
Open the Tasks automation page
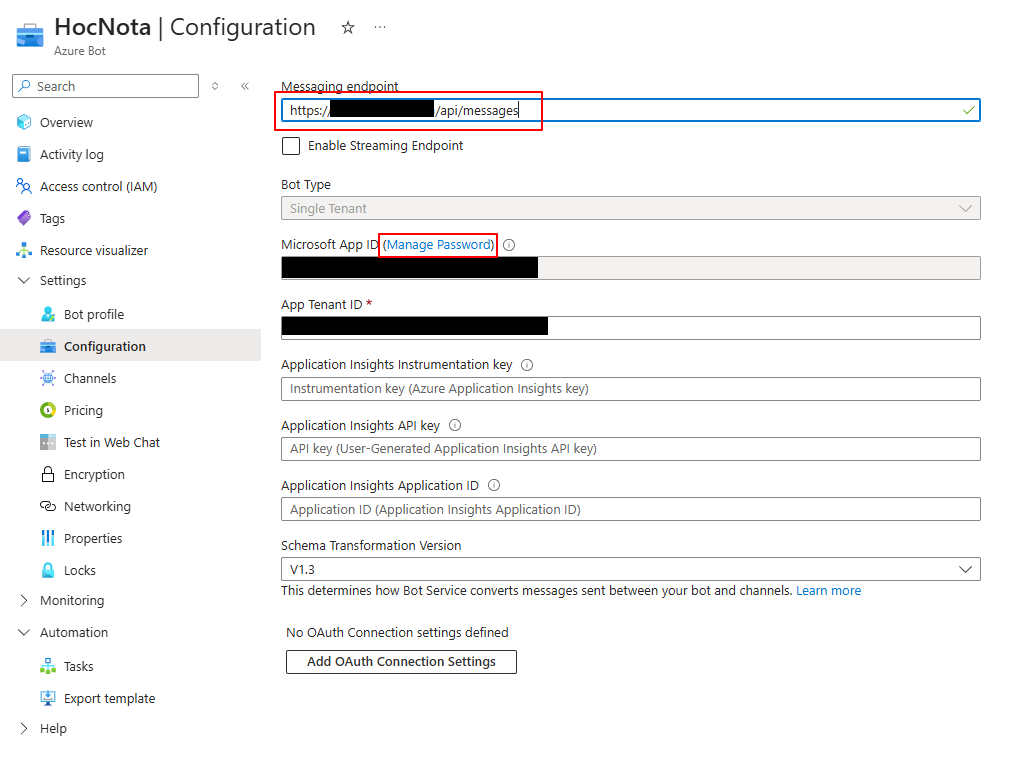point(78,666)
